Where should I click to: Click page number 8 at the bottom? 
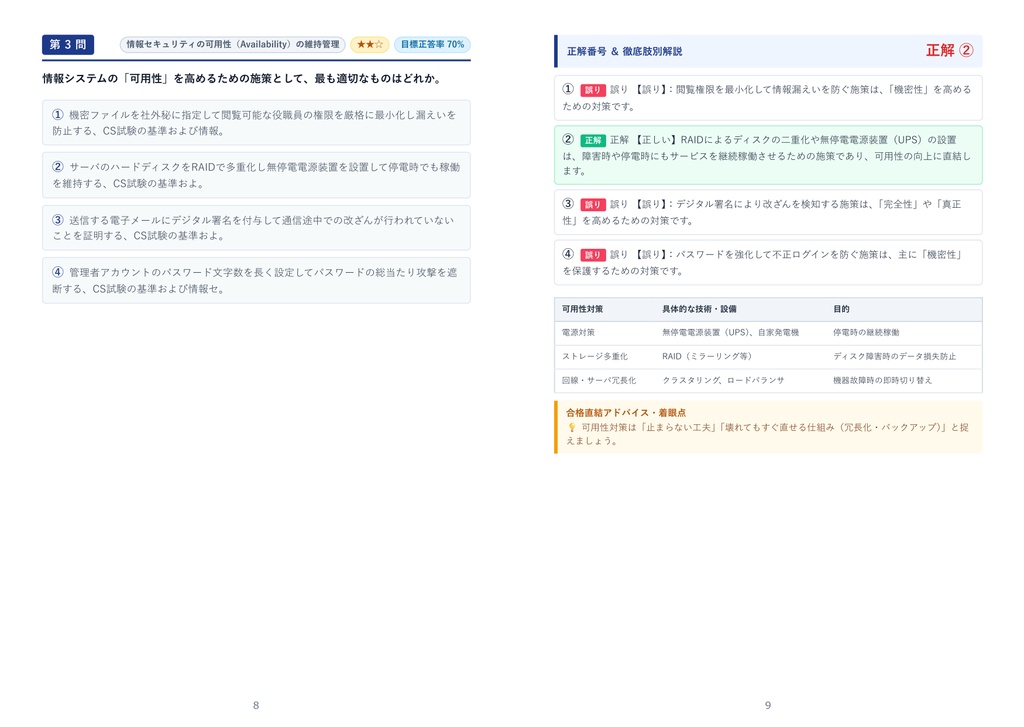pyautogui.click(x=256, y=705)
